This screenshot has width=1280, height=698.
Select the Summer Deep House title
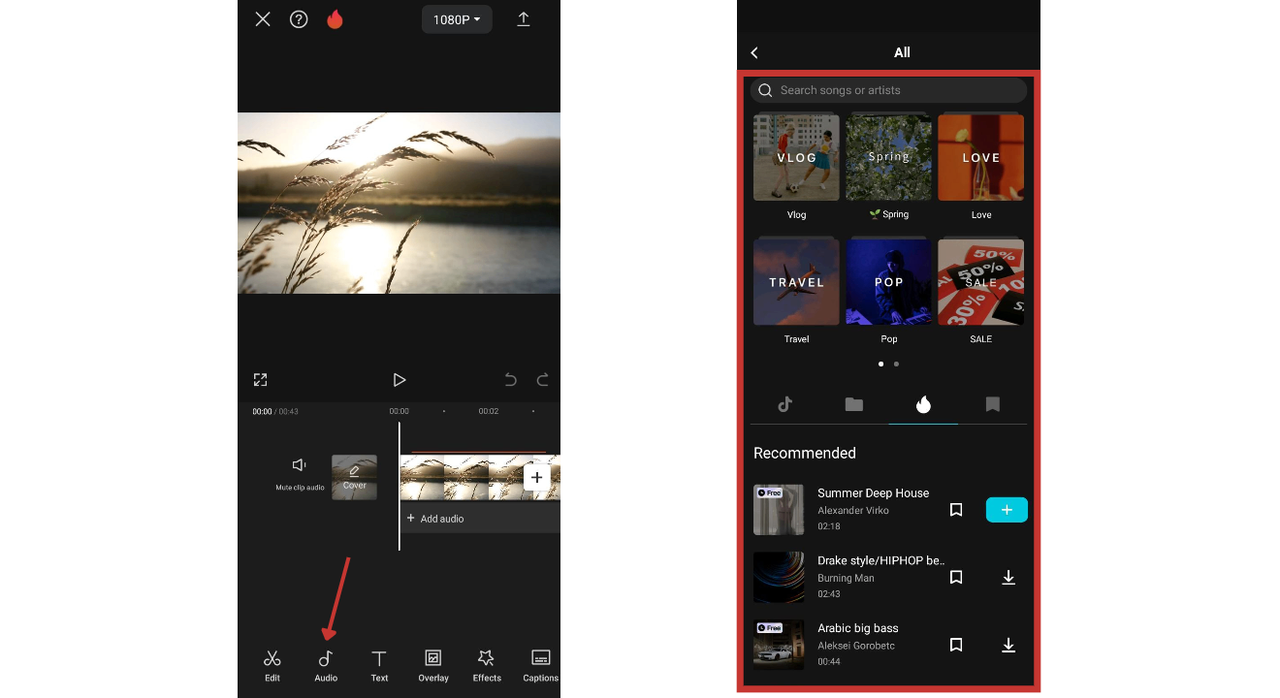pos(873,493)
